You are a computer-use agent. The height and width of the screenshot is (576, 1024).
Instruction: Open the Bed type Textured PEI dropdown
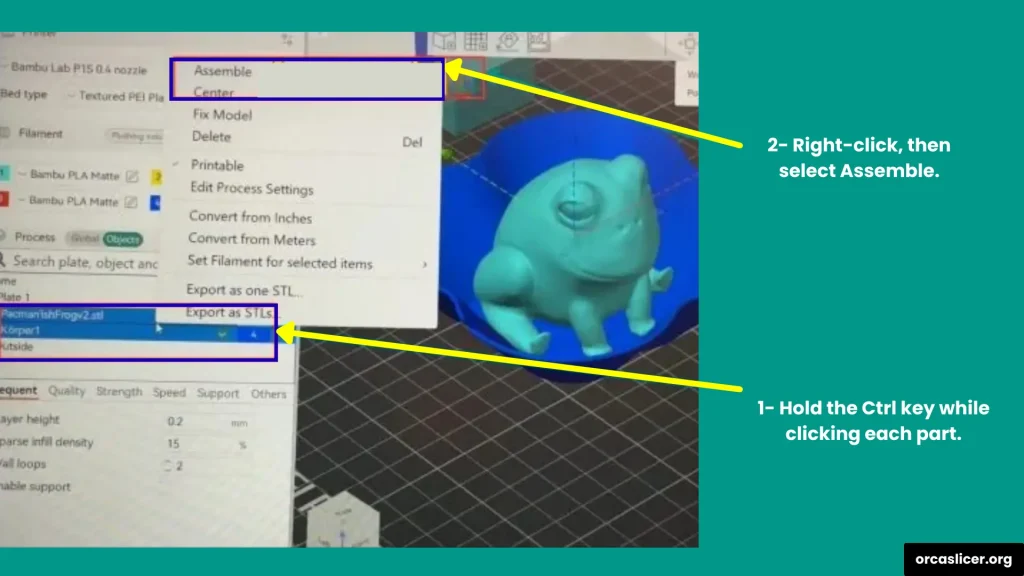(x=116, y=96)
